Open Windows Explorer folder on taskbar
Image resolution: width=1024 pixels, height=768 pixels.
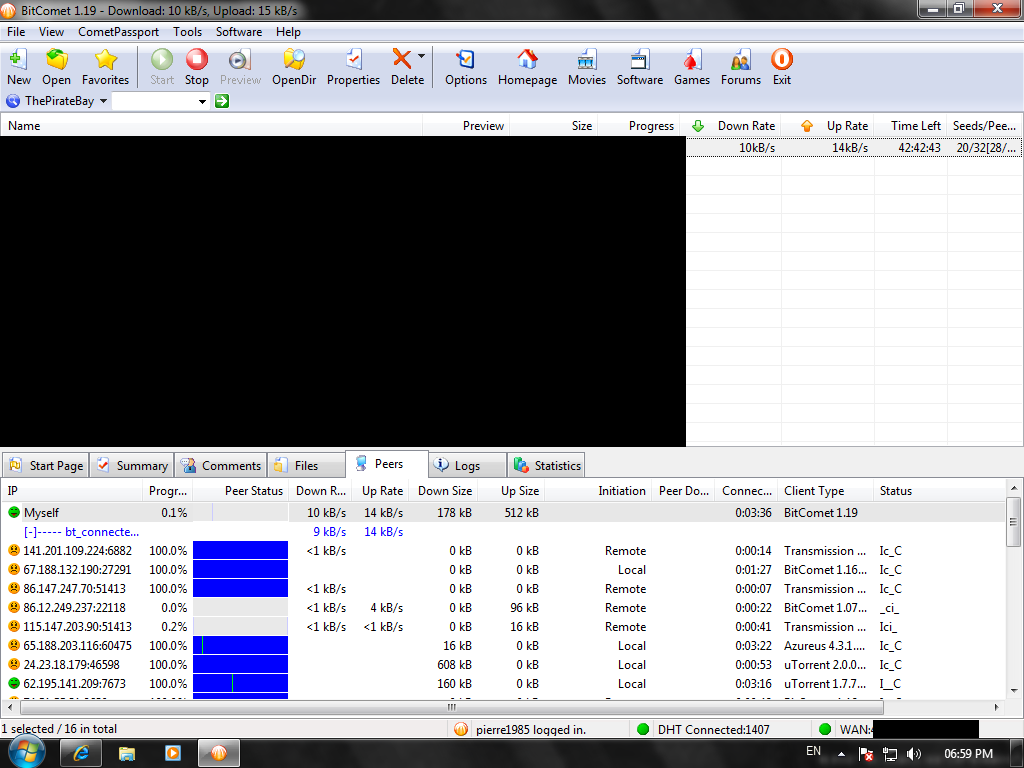127,754
